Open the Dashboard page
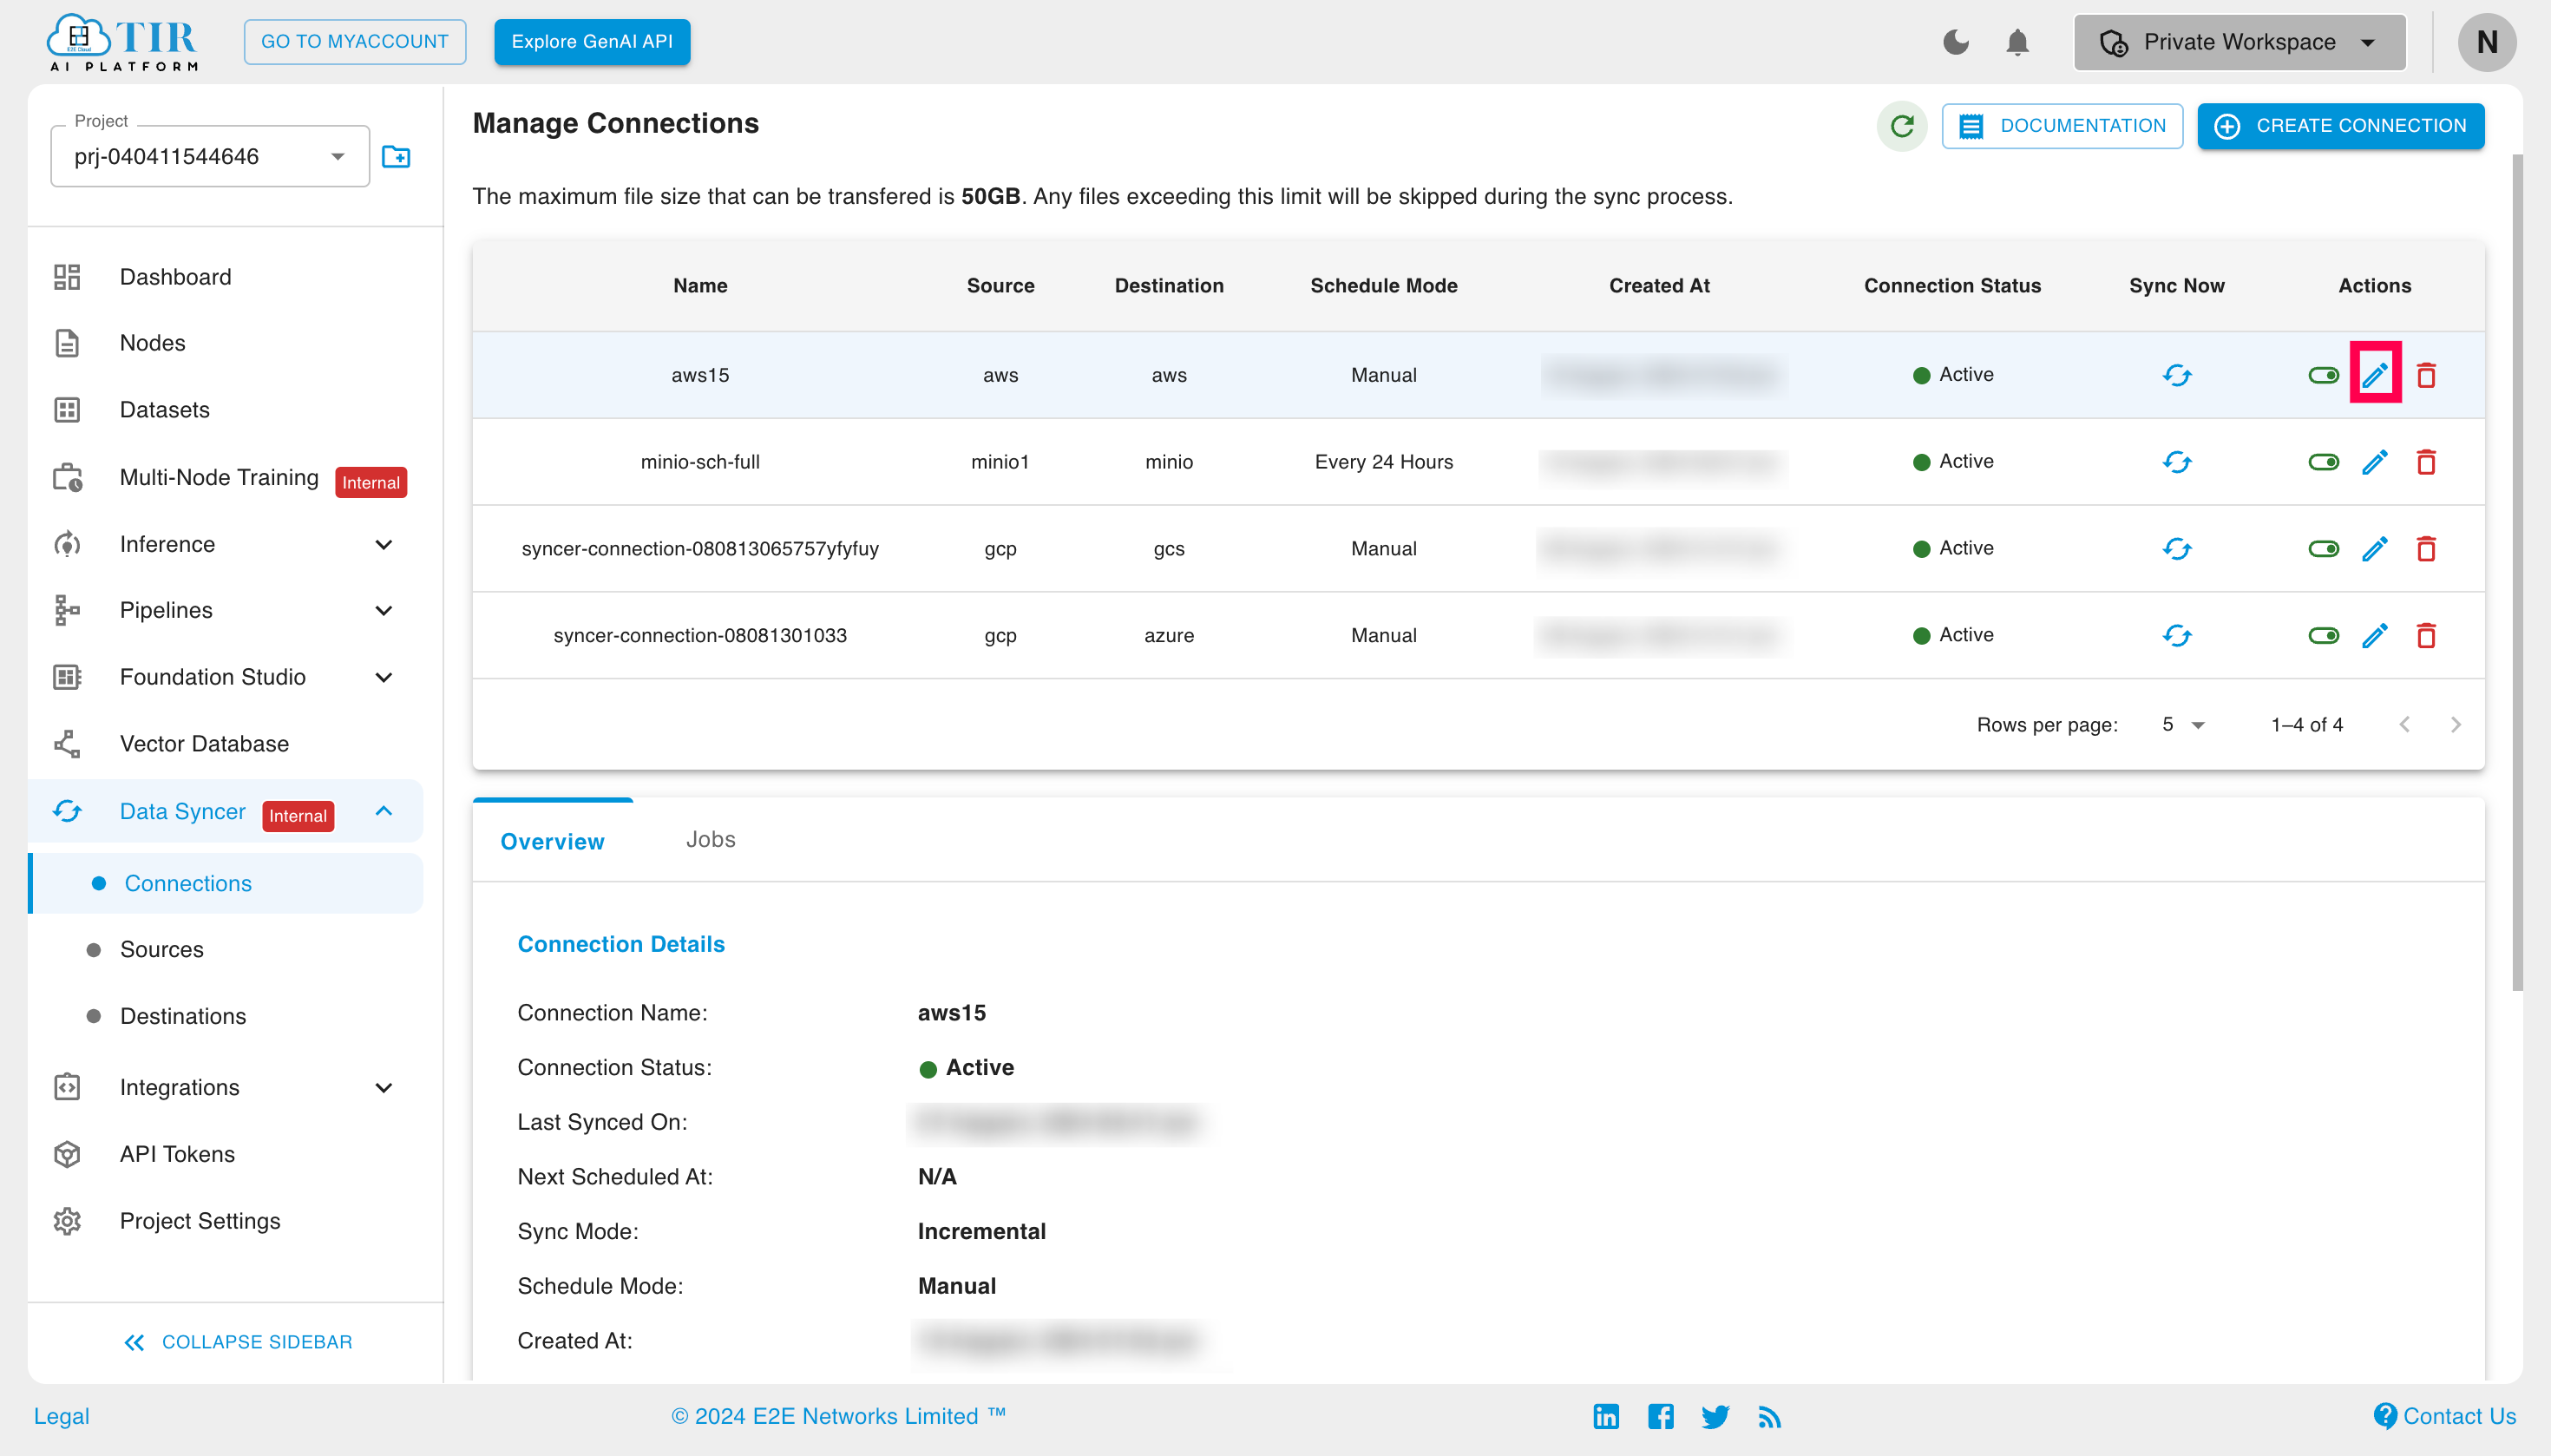The height and width of the screenshot is (1456, 2551). (x=175, y=277)
